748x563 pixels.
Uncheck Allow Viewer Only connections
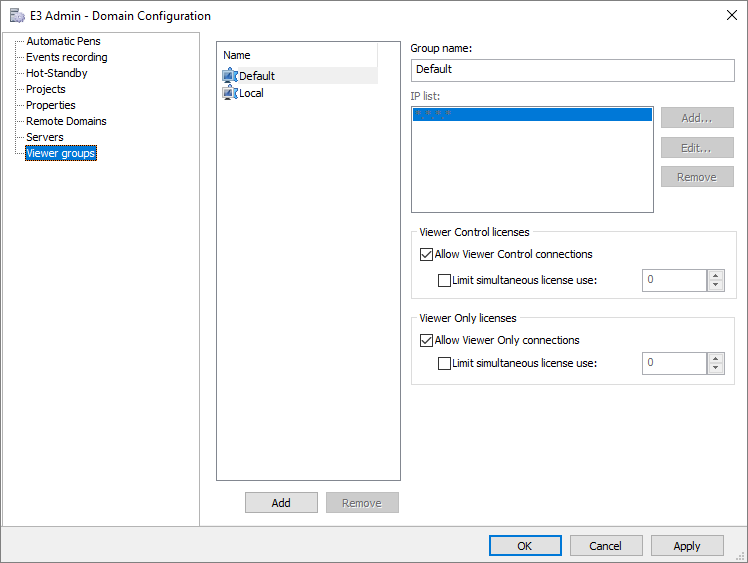427,340
